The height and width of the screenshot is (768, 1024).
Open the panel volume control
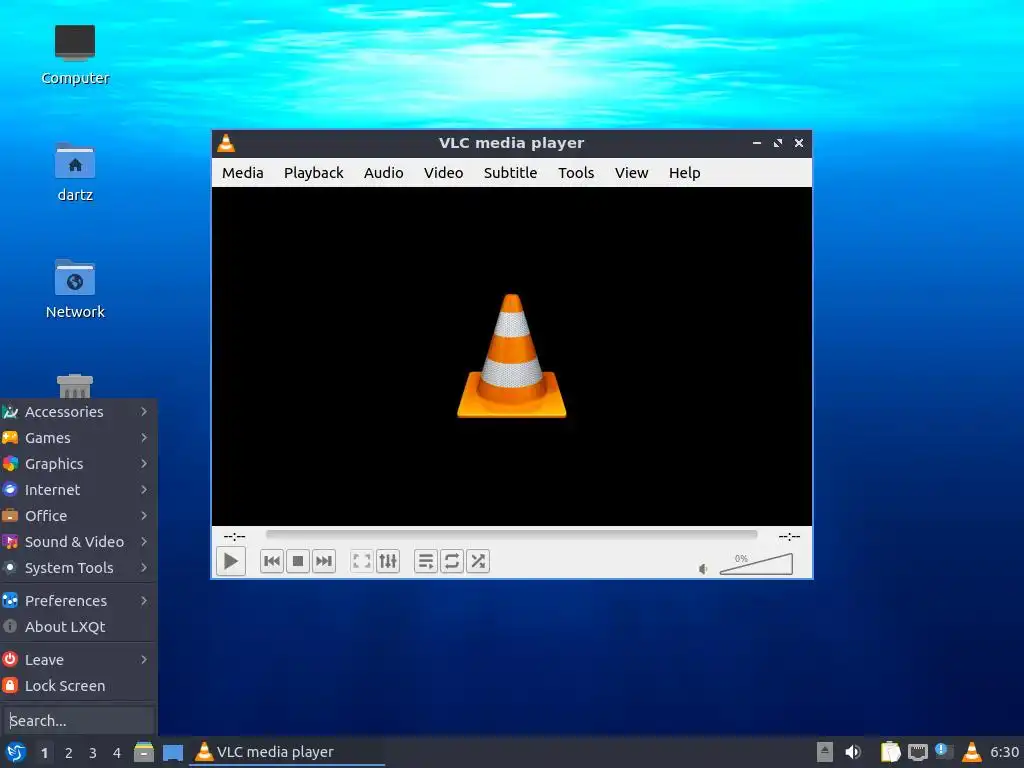(x=853, y=752)
